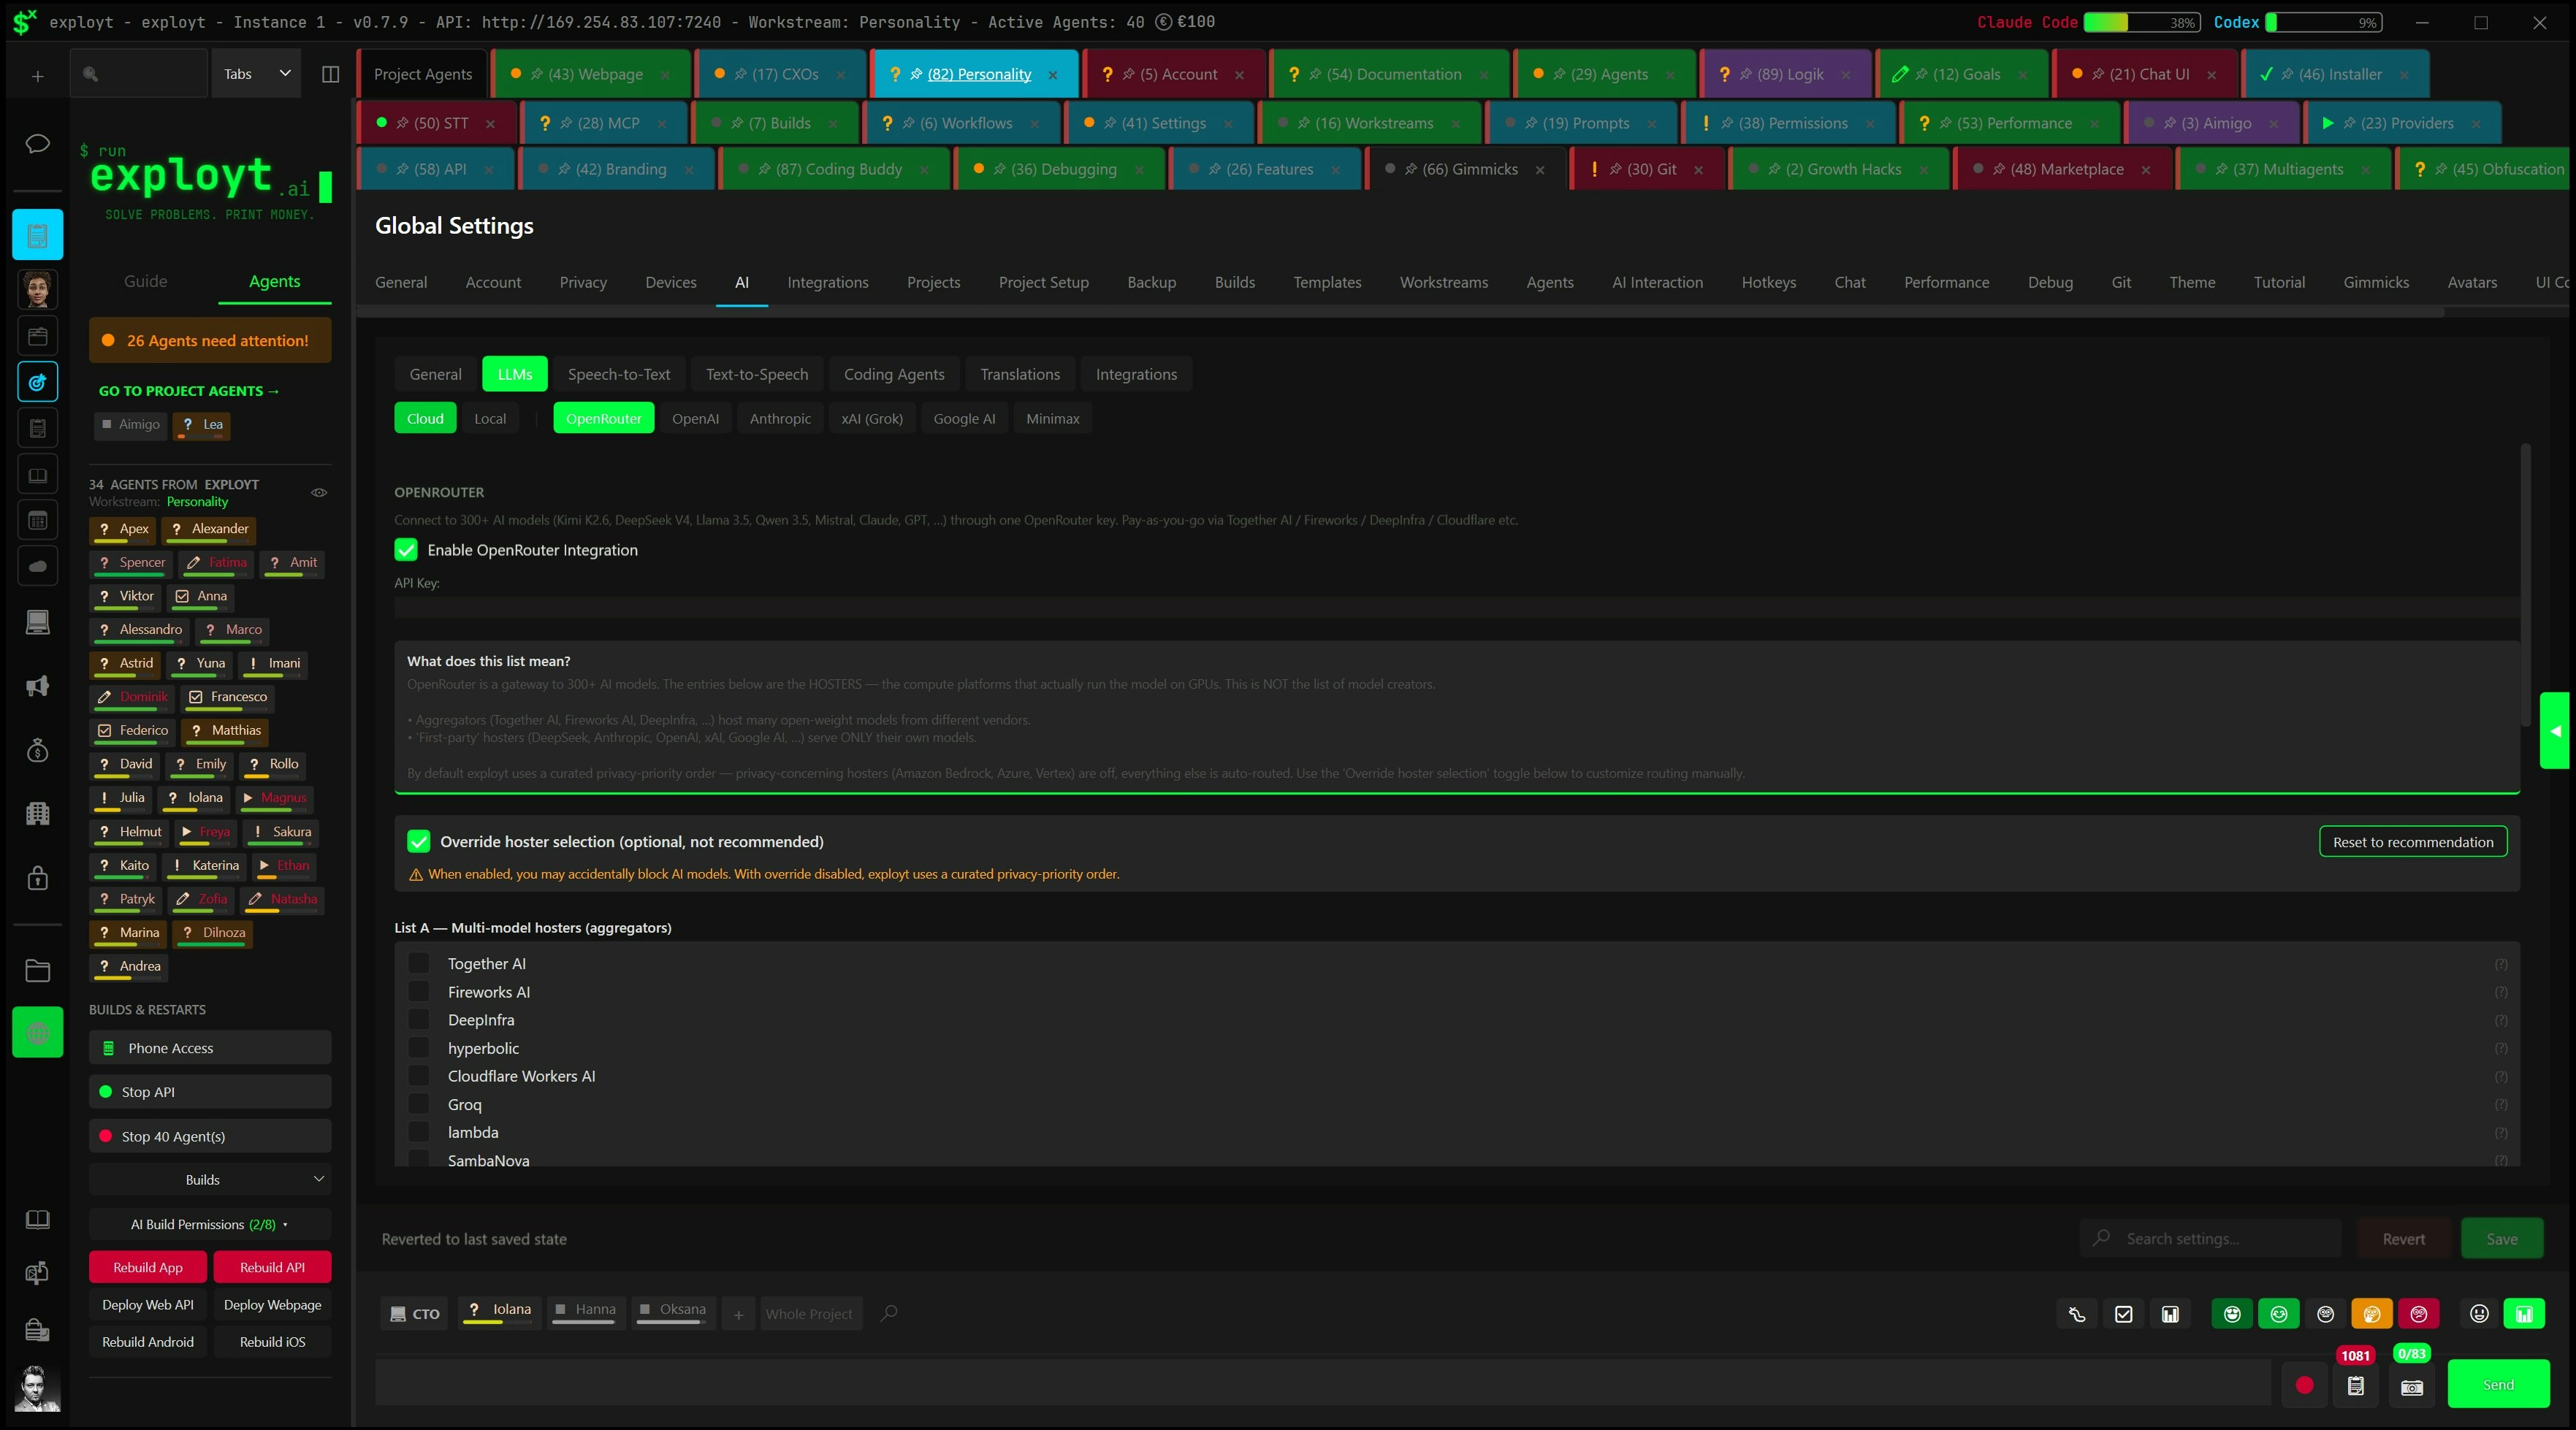Click the padlock sidebar icon
Screen dimensions: 2576x1430
pos(37,878)
